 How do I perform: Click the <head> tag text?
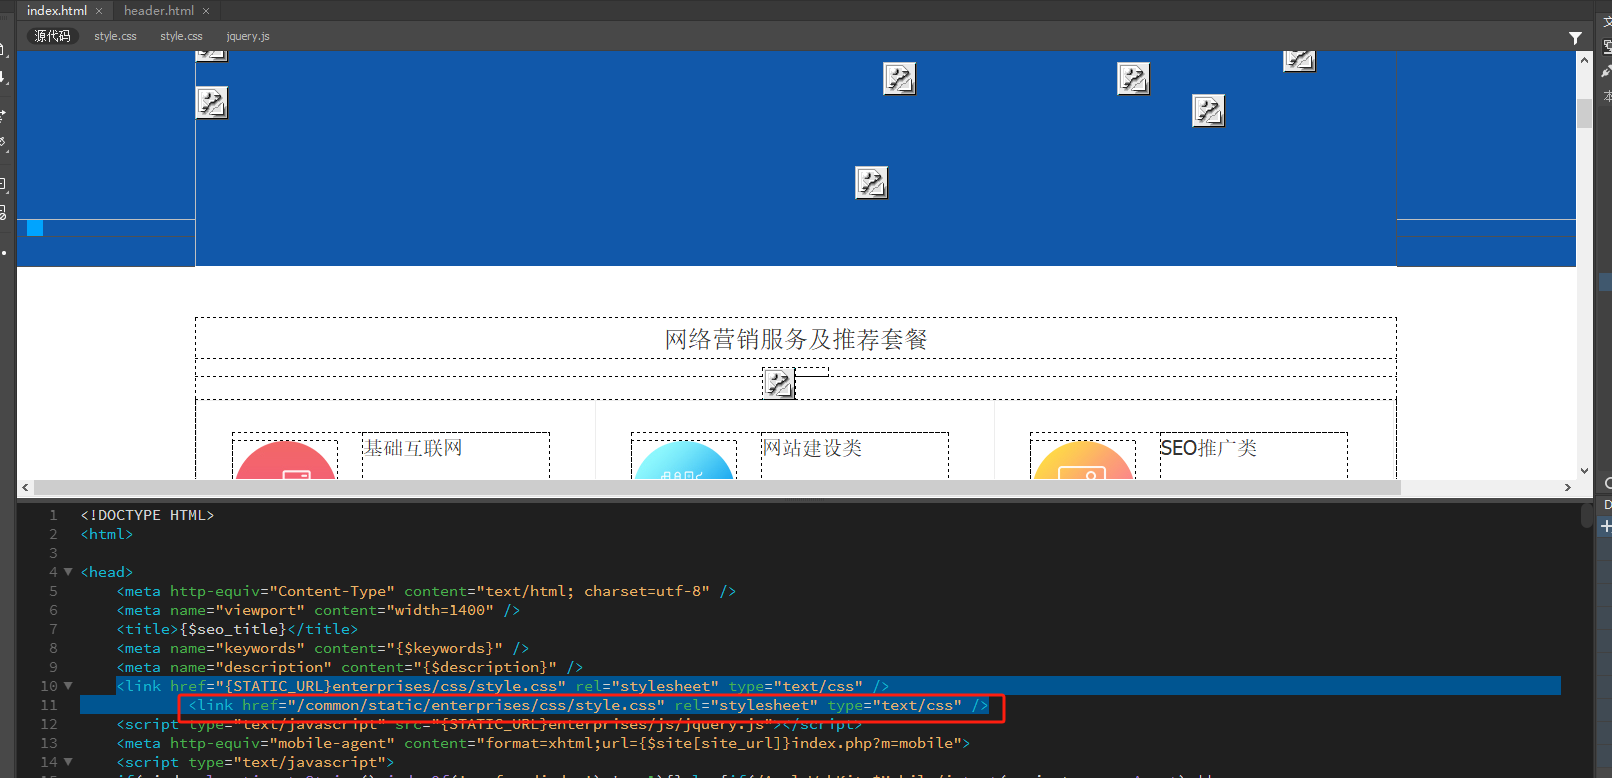[106, 572]
